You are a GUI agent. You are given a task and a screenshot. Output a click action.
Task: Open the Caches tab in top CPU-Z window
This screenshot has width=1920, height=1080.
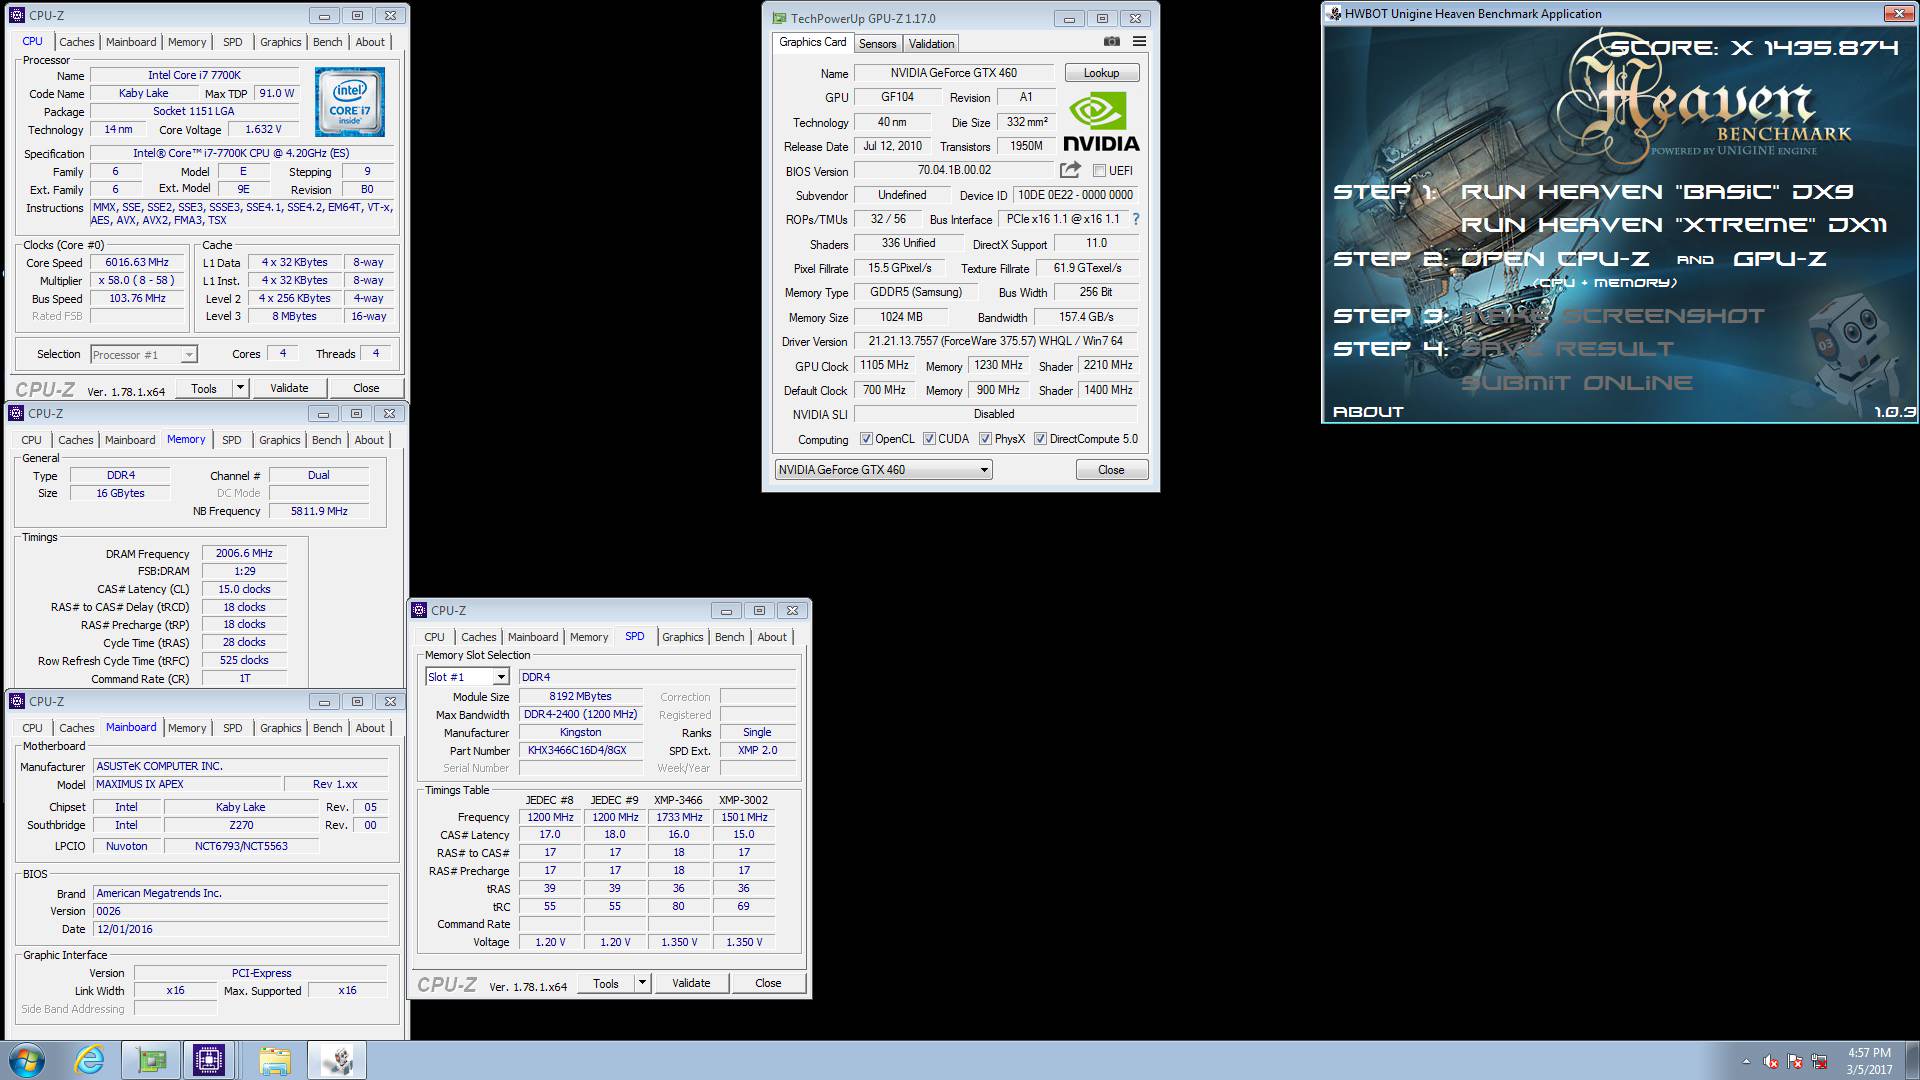(x=76, y=42)
